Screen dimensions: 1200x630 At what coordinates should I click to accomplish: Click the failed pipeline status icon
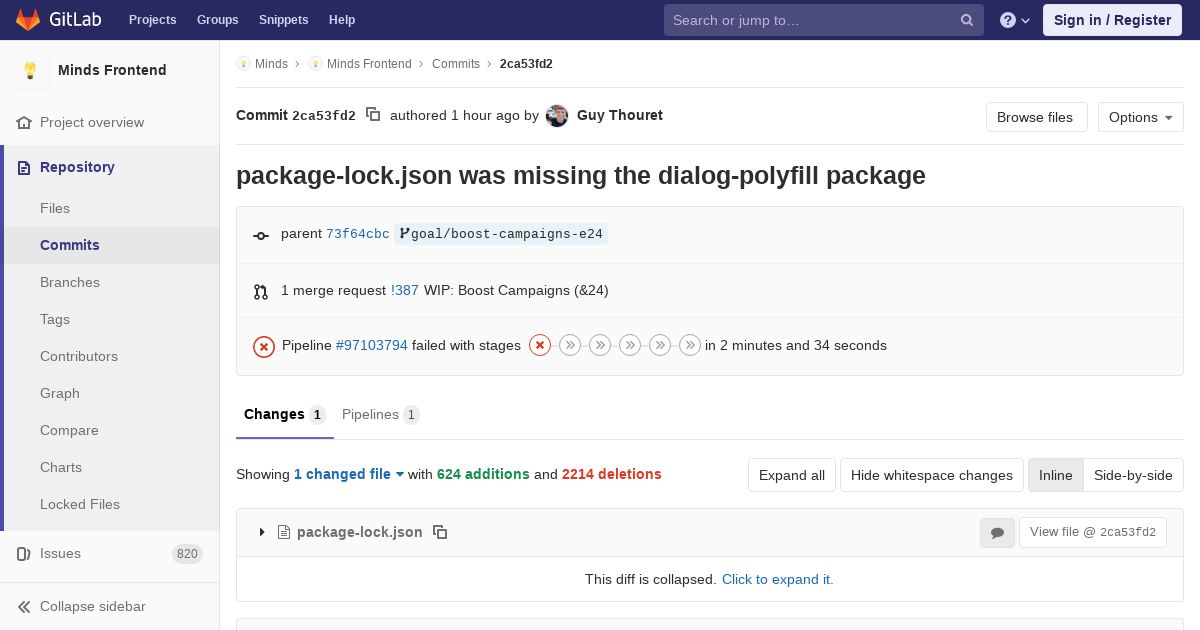(264, 346)
